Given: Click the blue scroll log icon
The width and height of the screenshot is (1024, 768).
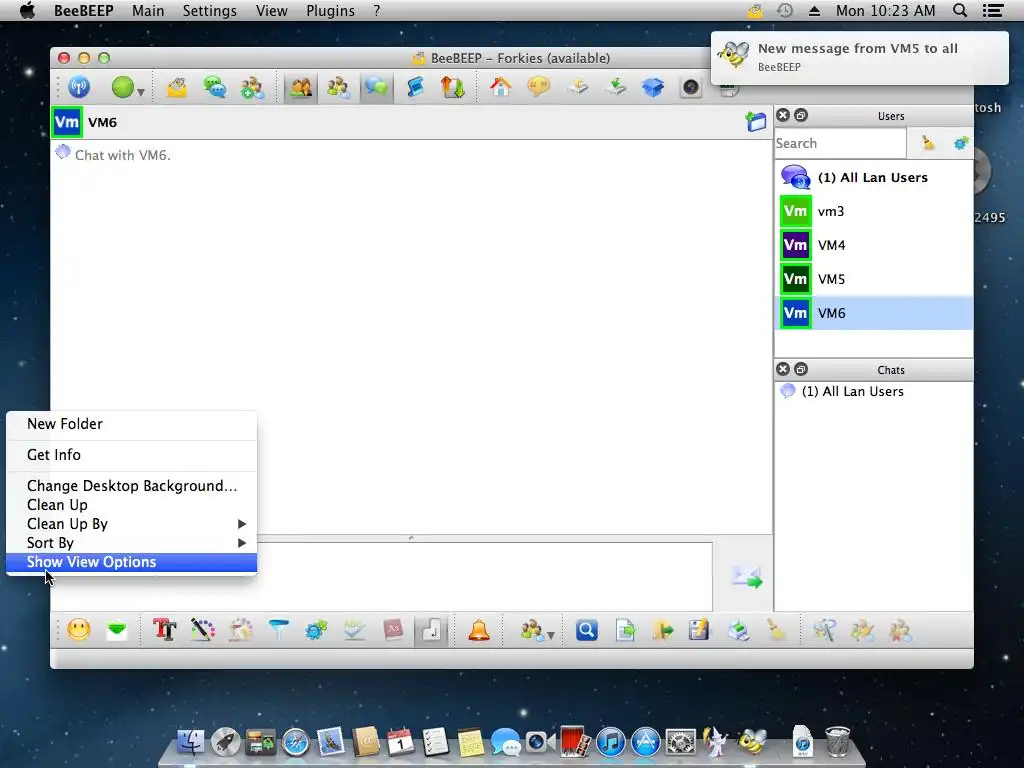Looking at the screenshot, I should coord(414,87).
